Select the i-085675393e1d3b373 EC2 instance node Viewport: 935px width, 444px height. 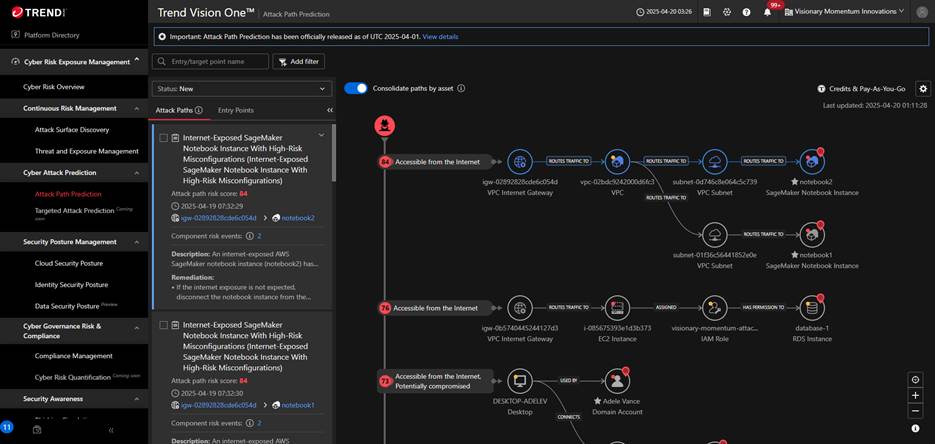617,308
